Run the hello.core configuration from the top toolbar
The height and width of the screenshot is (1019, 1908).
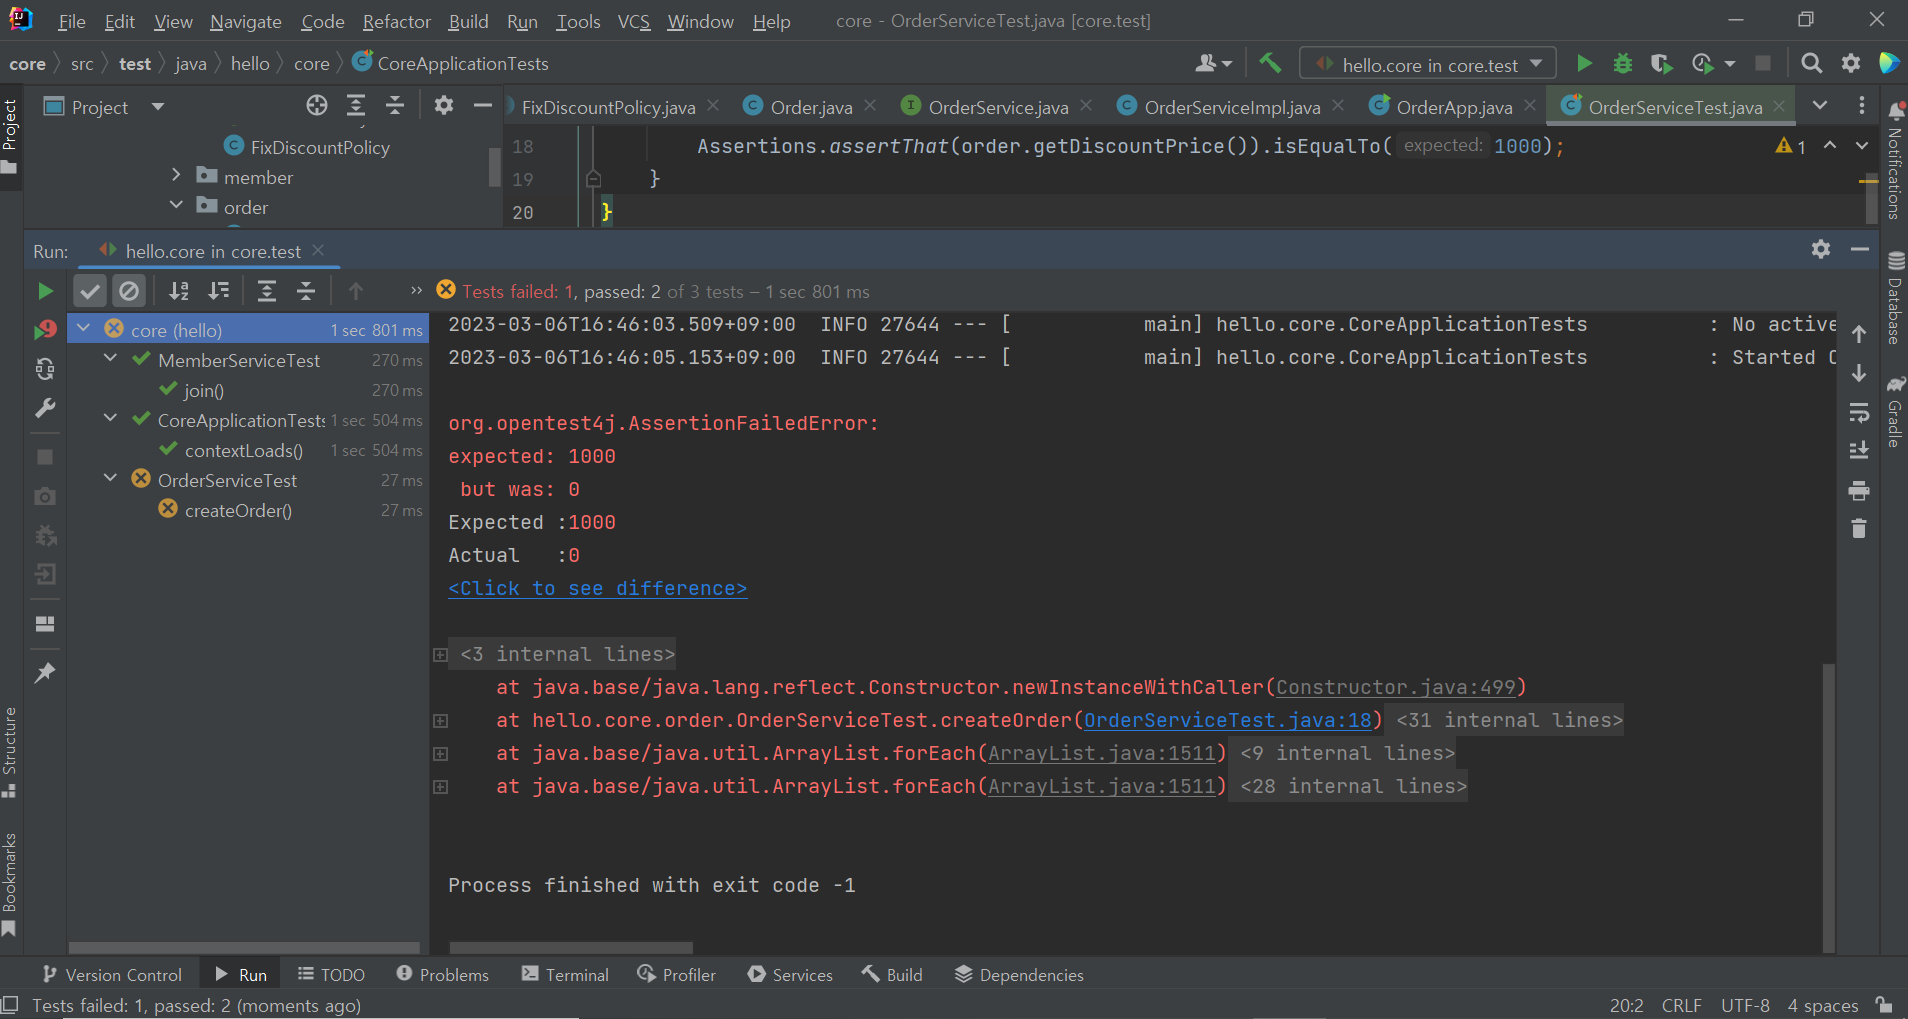point(1584,64)
